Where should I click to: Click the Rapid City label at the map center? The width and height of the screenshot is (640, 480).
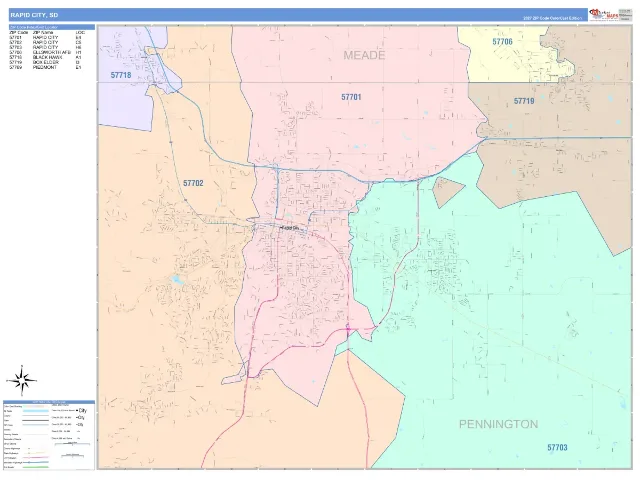click(x=290, y=228)
